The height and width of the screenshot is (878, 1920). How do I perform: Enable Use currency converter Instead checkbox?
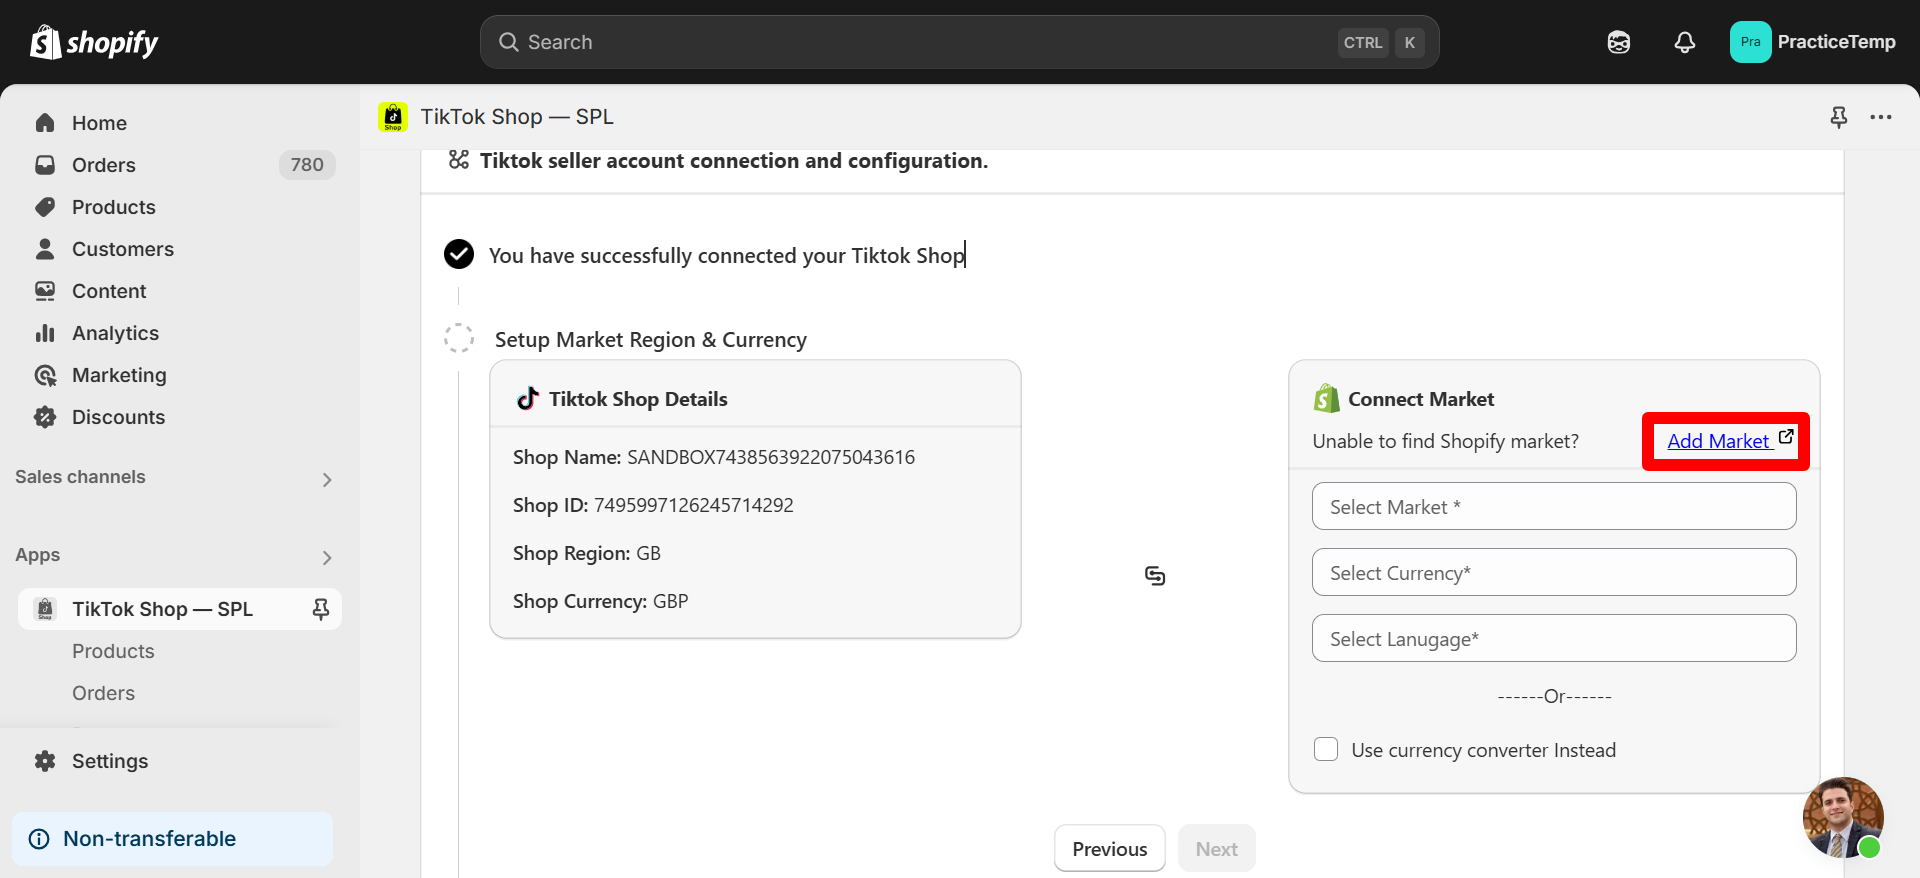pyautogui.click(x=1326, y=750)
